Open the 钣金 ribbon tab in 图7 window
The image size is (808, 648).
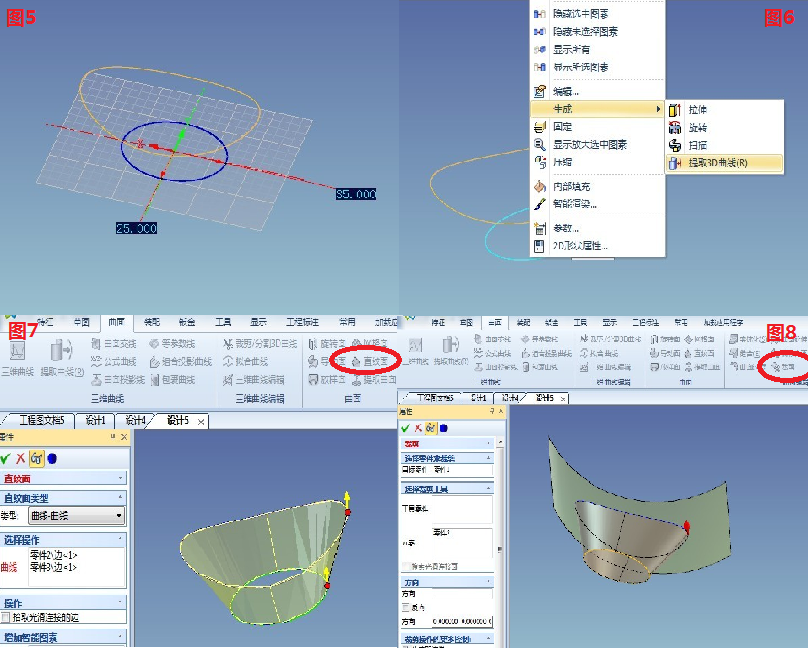coord(187,322)
